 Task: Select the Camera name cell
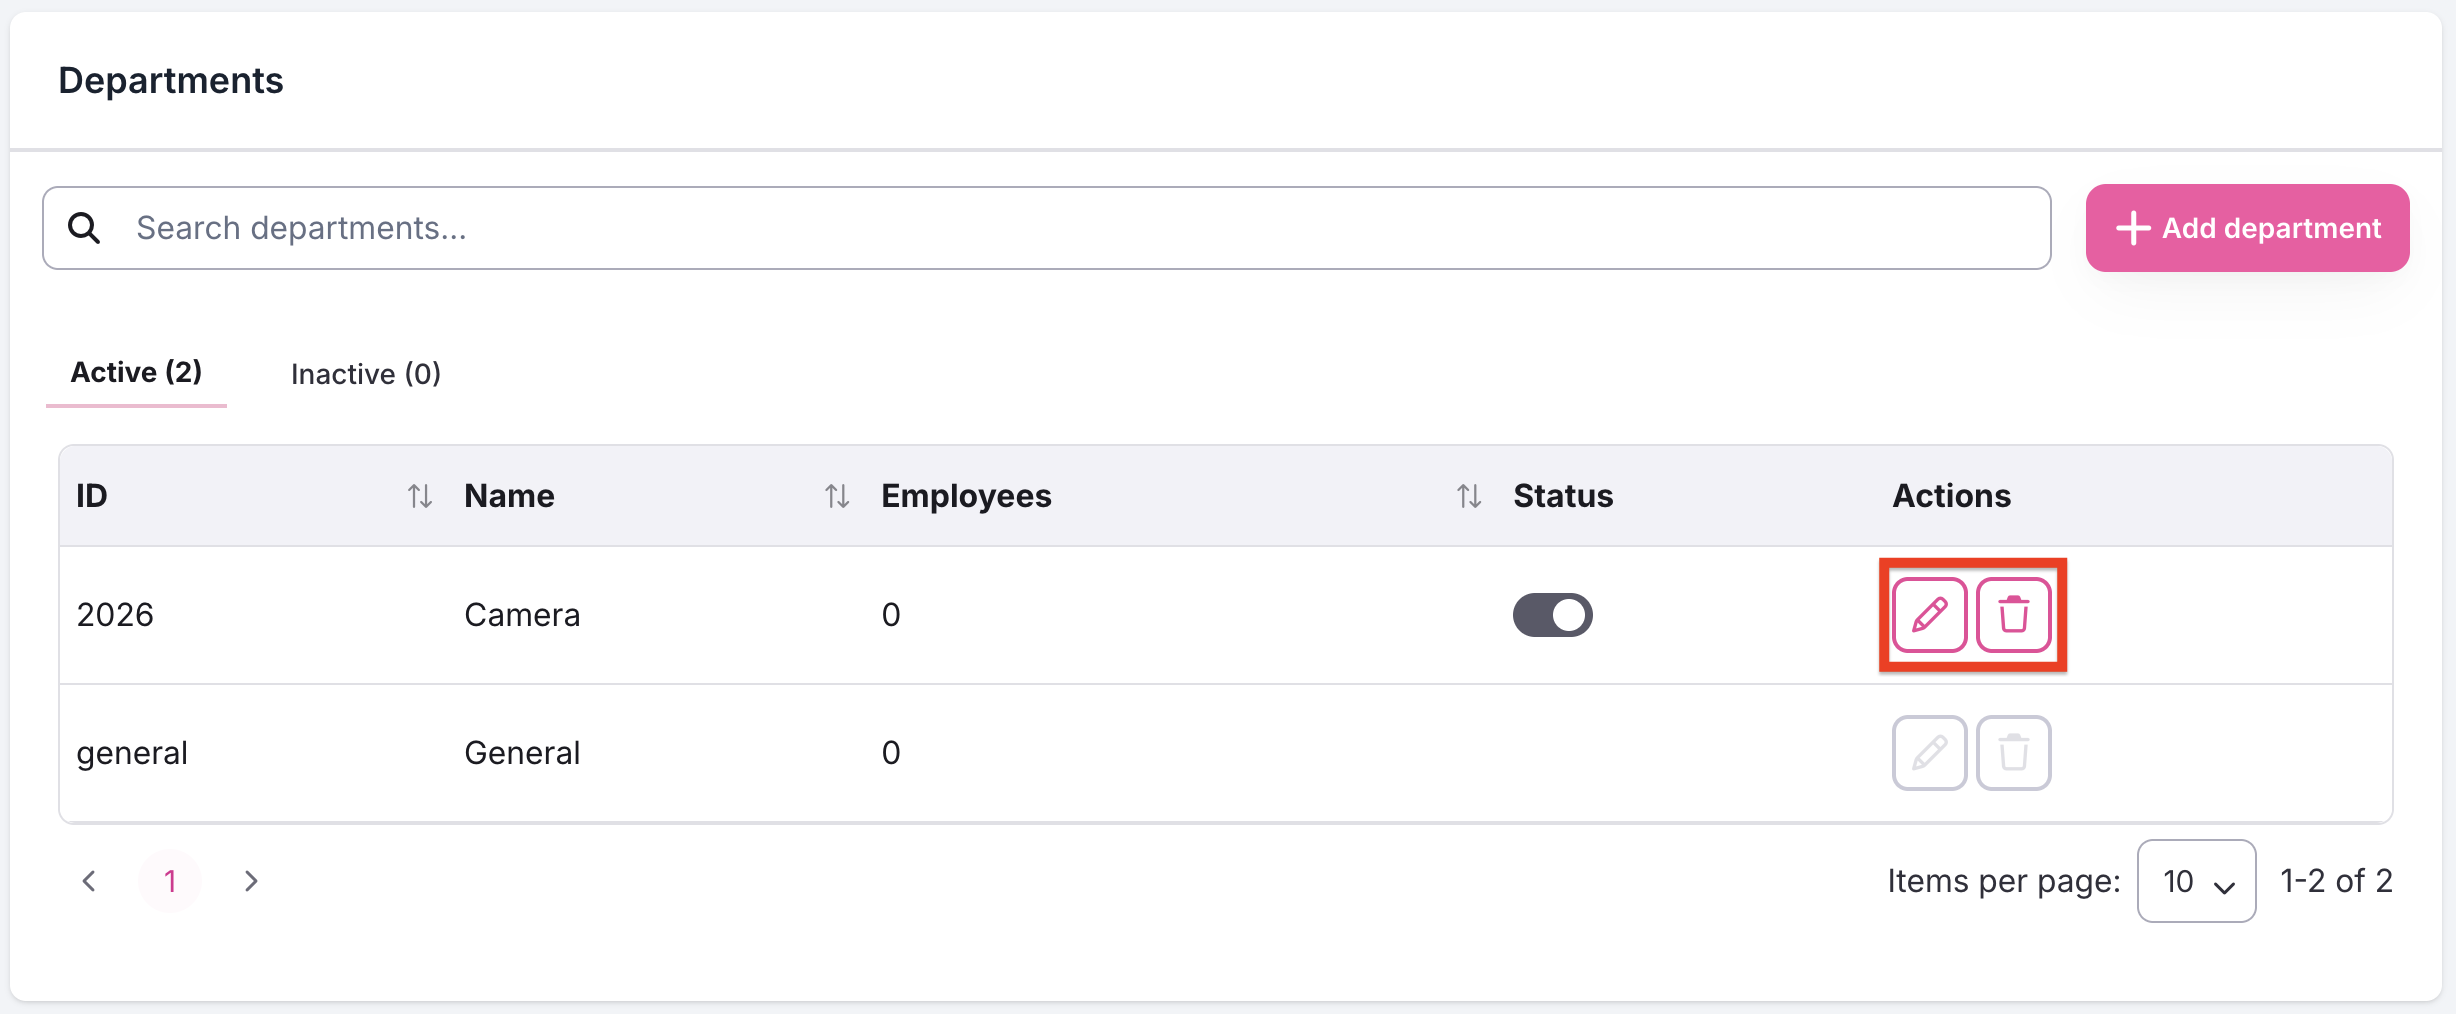tap(522, 615)
